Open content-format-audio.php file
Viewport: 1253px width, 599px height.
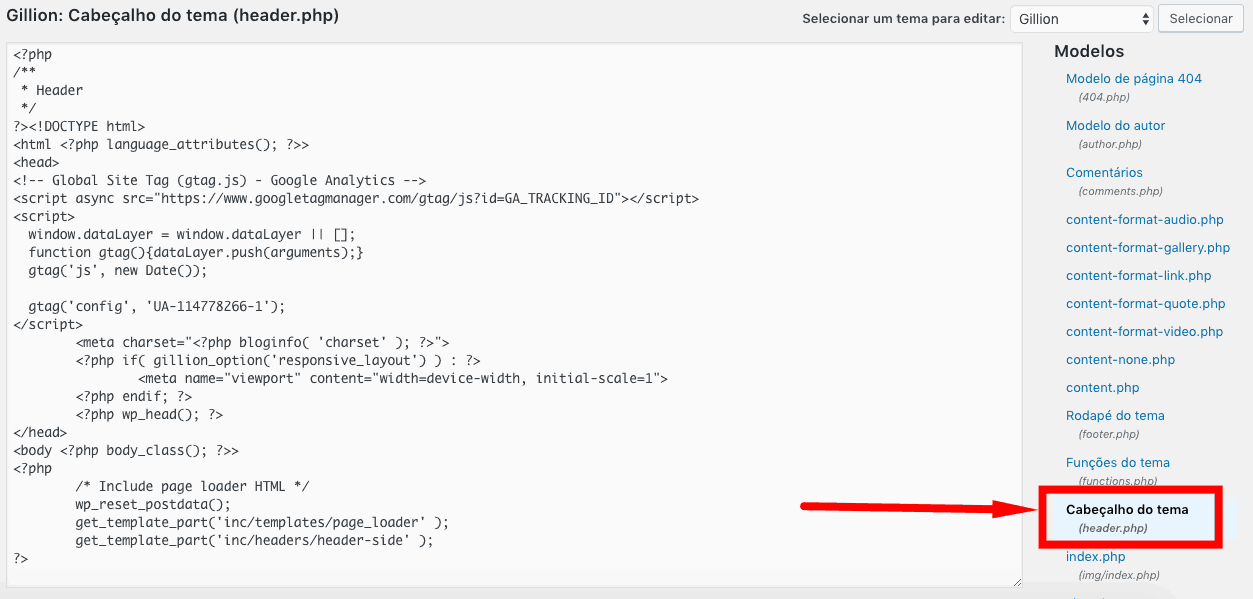[1144, 219]
